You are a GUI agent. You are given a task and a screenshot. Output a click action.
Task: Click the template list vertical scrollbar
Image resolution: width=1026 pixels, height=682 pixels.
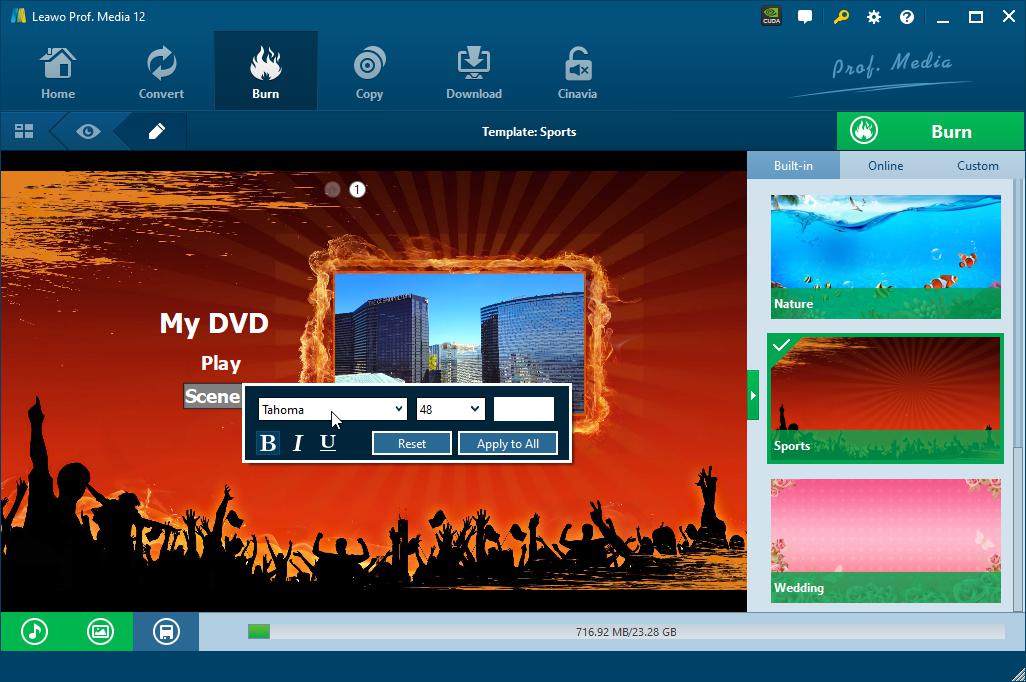click(x=1018, y=530)
